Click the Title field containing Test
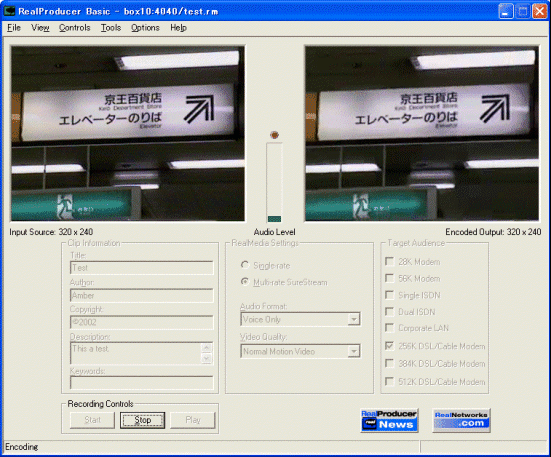This screenshot has width=551, height=457. tap(142, 268)
